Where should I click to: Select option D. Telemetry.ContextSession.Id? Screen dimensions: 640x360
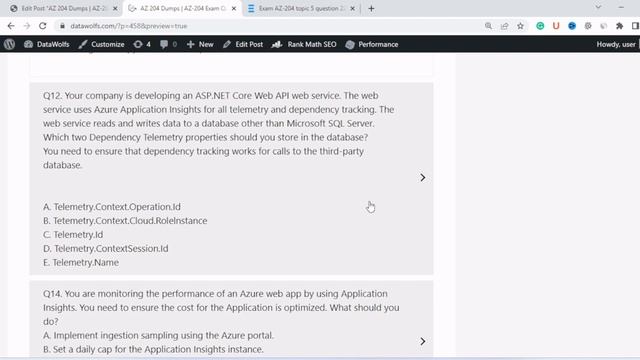106,248
